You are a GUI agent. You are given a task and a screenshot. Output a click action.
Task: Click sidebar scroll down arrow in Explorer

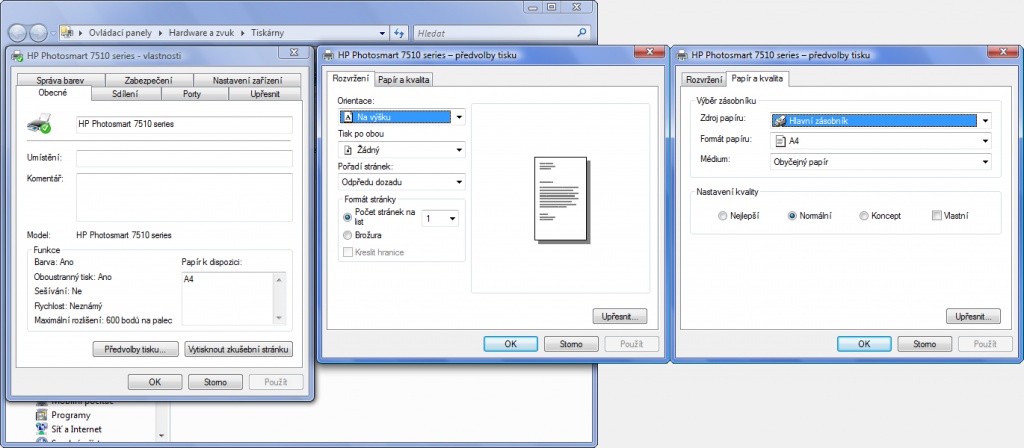161,434
